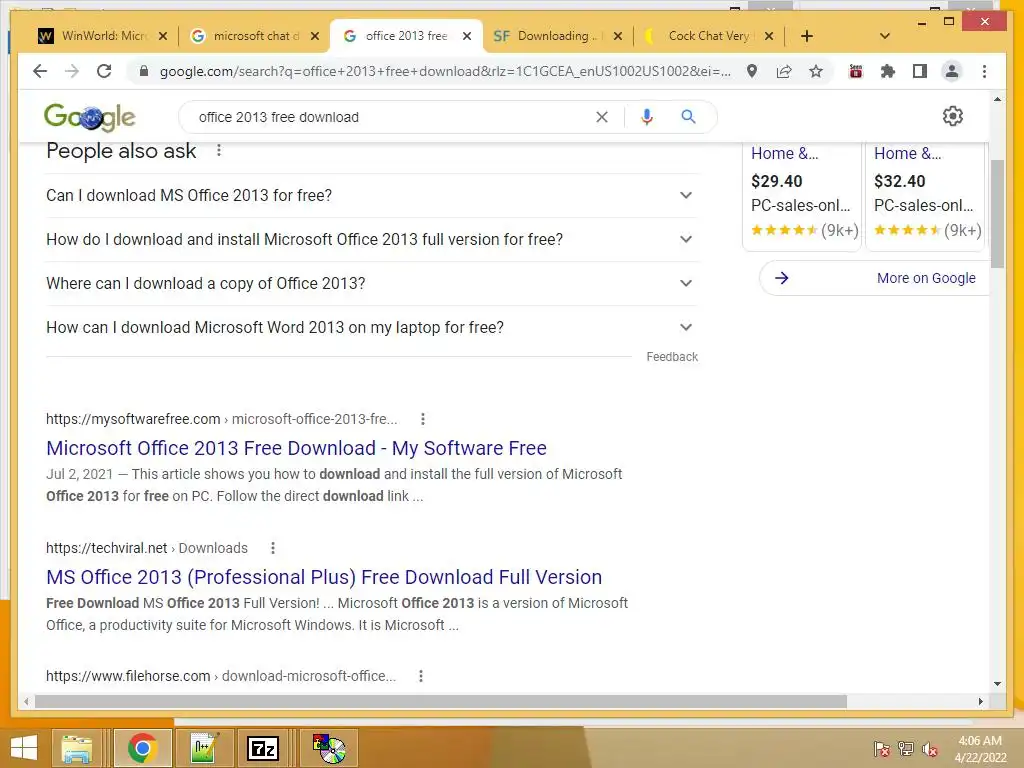Open Chrome's three-dot menu
Image resolution: width=1024 pixels, height=768 pixels.
coord(984,71)
